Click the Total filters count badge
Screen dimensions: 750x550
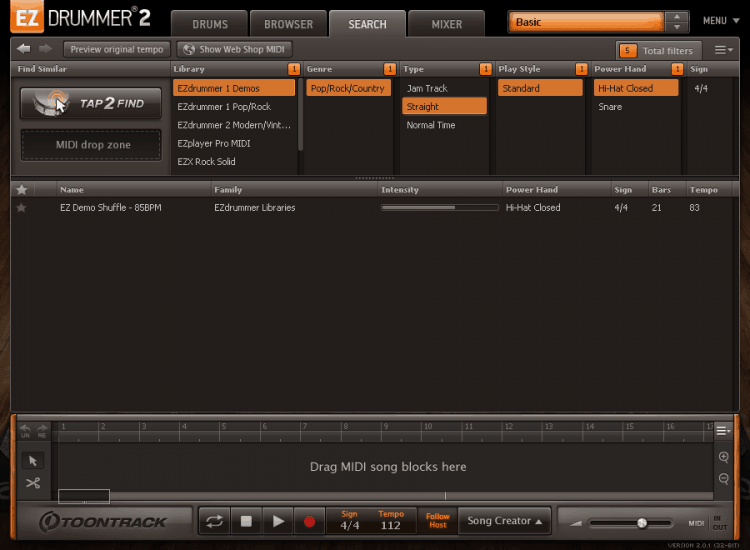pos(628,50)
